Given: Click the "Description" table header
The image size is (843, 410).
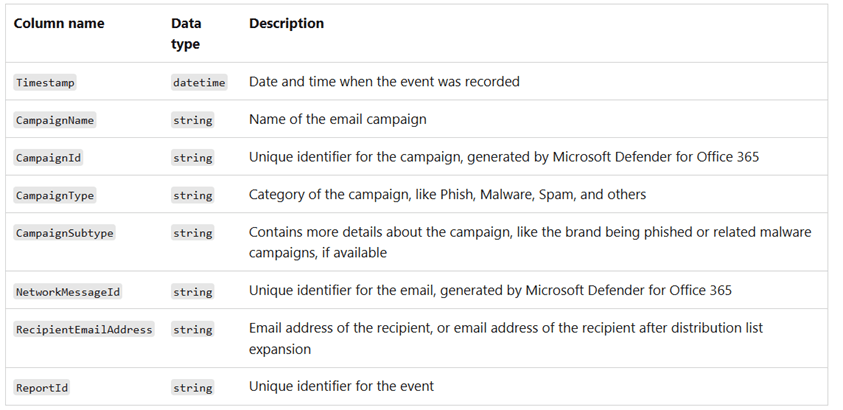Looking at the screenshot, I should coord(286,23).
